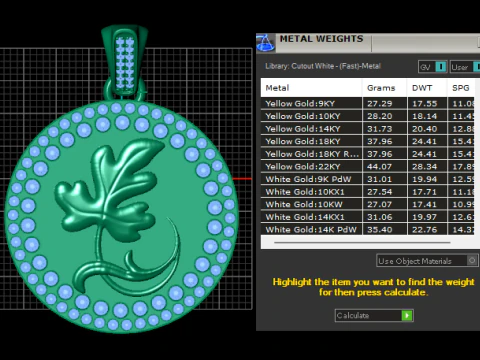
Task: Select Yellow Gold:9KY row
Action: click(x=367, y=103)
